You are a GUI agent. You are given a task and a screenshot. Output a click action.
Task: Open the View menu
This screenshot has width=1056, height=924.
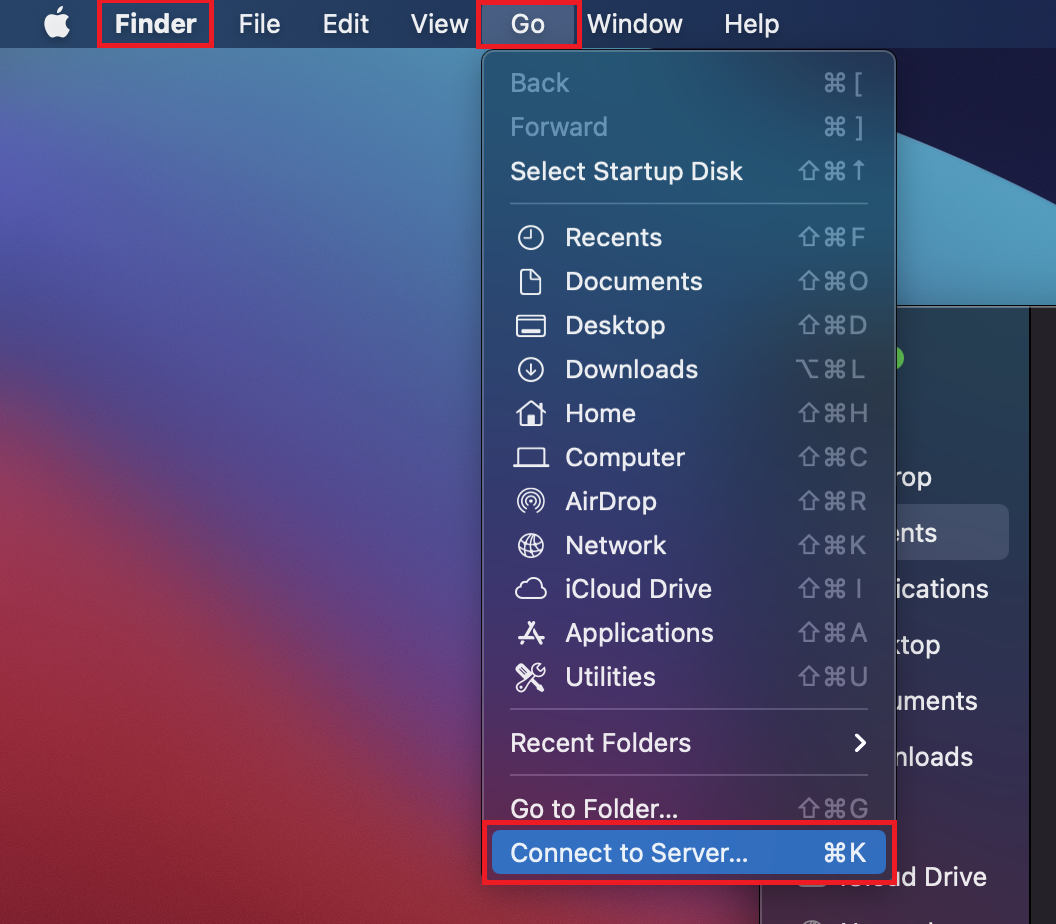[439, 24]
